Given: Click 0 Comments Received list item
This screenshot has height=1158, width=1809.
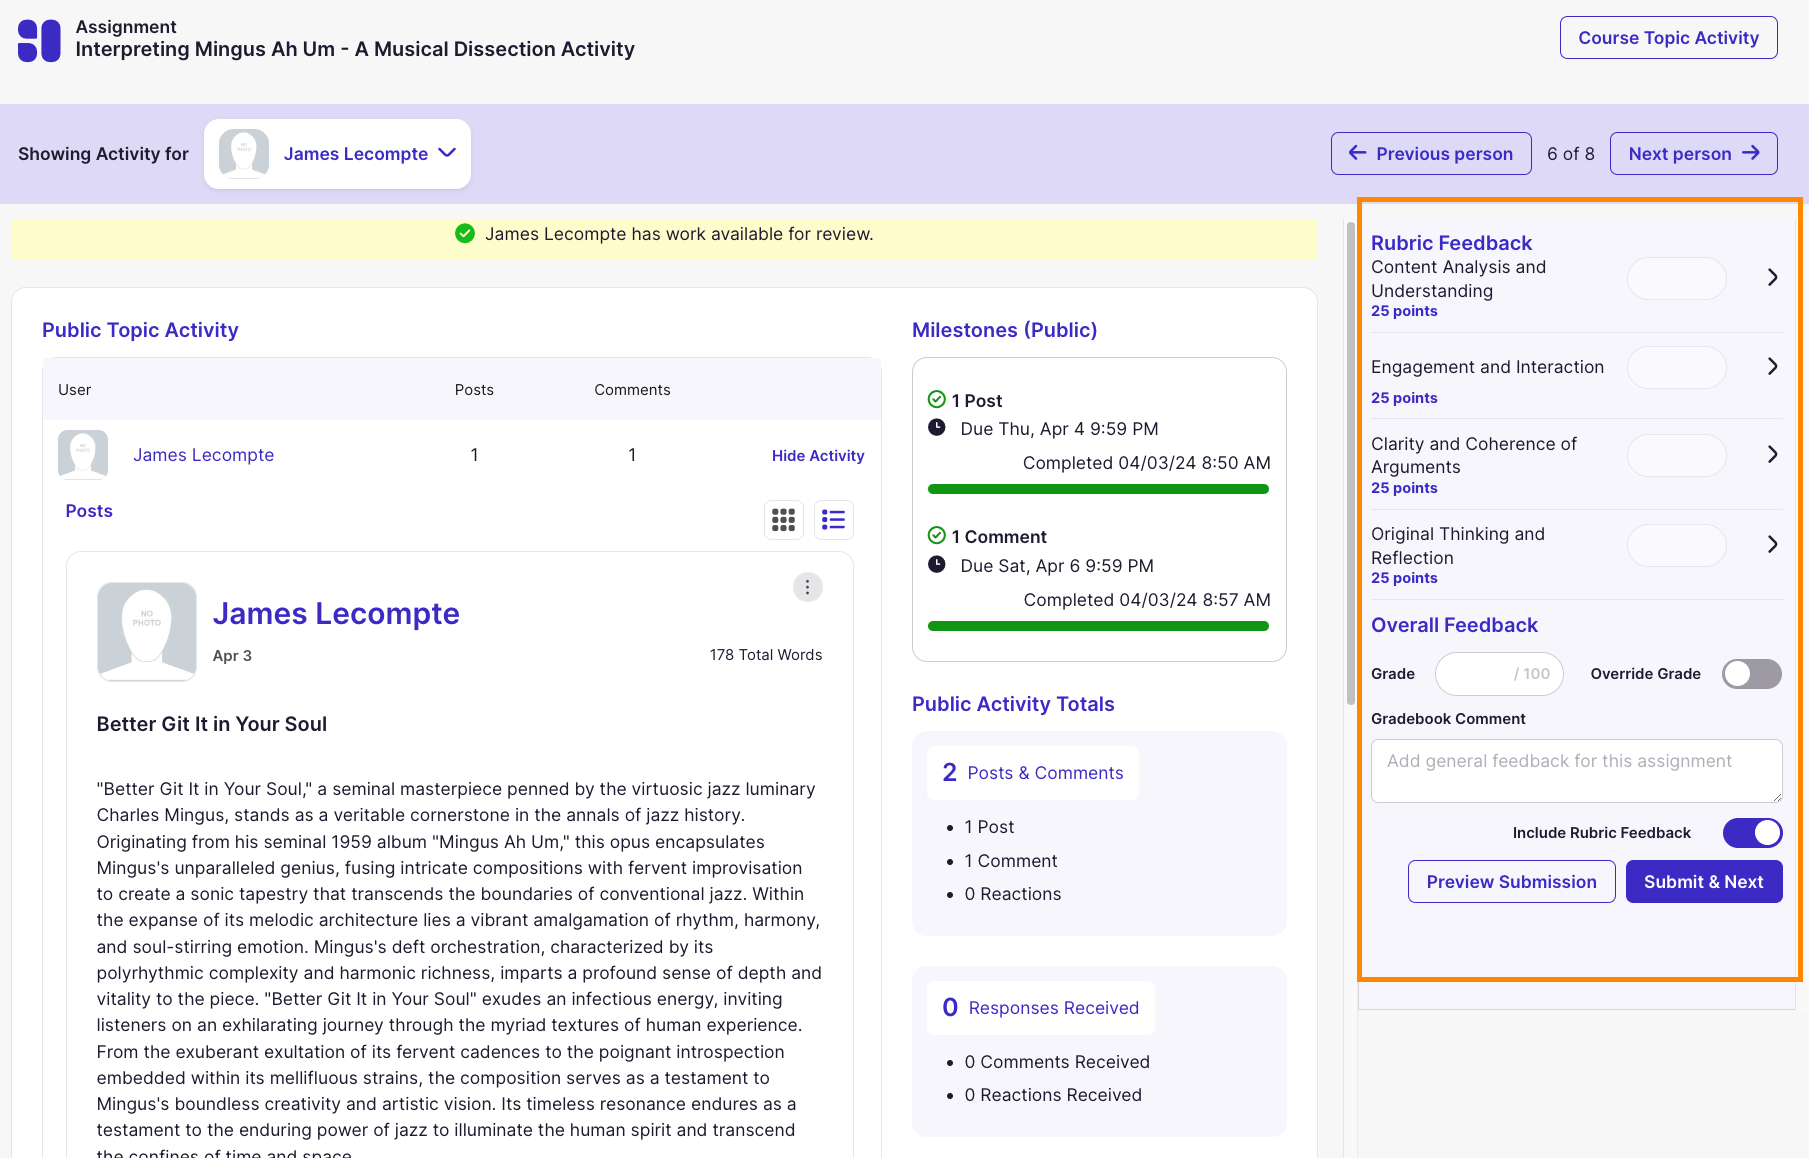Looking at the screenshot, I should [x=1057, y=1062].
